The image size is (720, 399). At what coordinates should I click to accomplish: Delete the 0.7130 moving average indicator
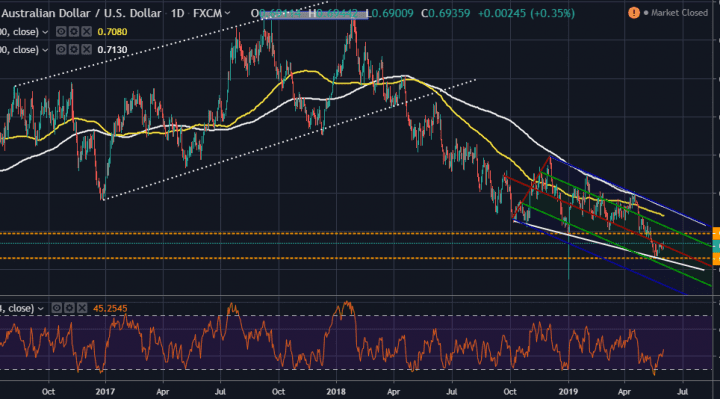click(x=86, y=50)
